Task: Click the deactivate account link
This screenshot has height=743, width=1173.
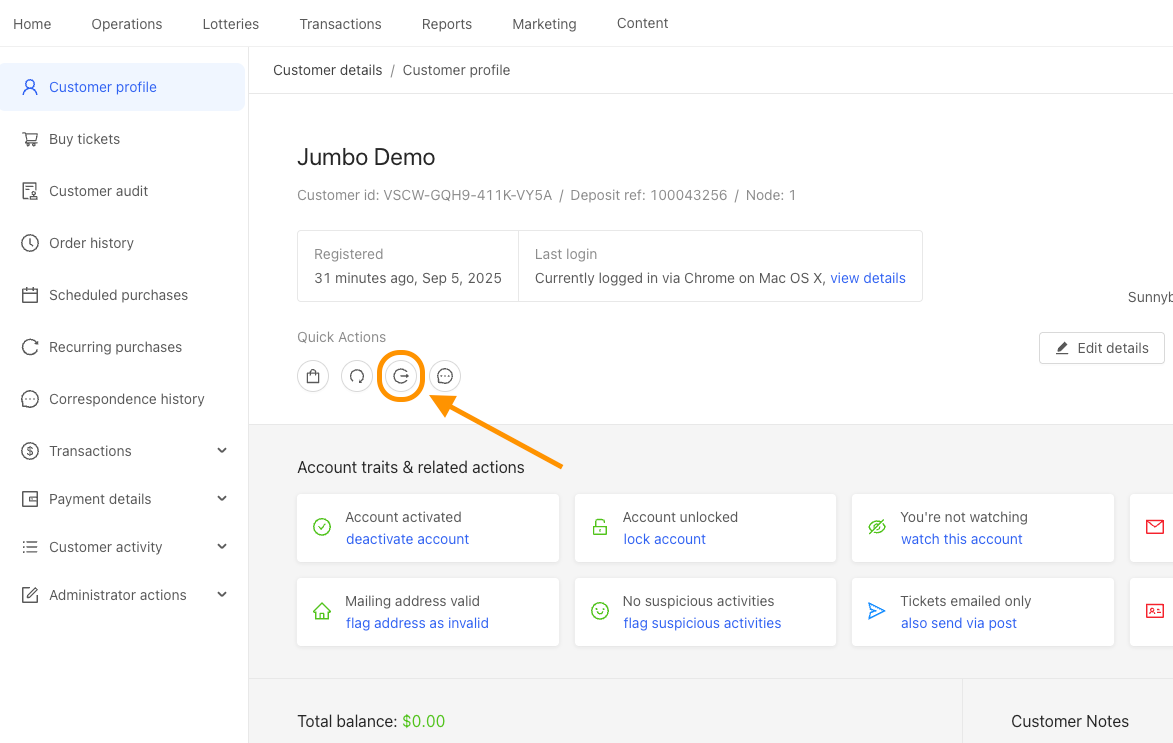Action: (x=407, y=539)
